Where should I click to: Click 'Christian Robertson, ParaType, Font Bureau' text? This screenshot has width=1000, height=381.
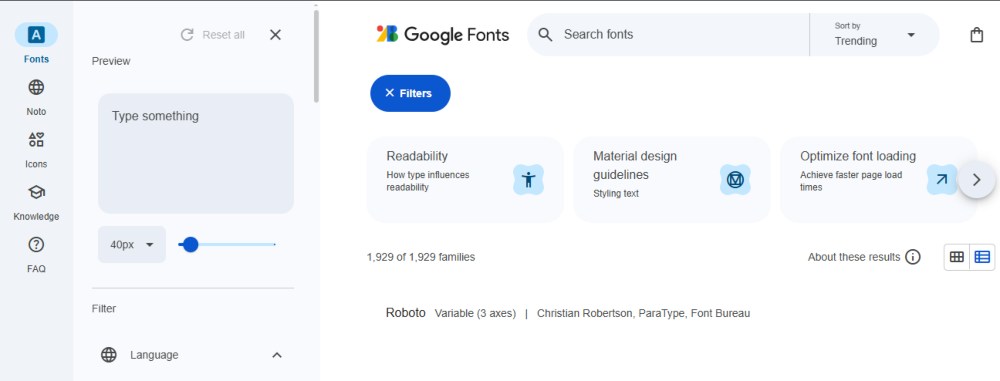pyautogui.click(x=643, y=313)
